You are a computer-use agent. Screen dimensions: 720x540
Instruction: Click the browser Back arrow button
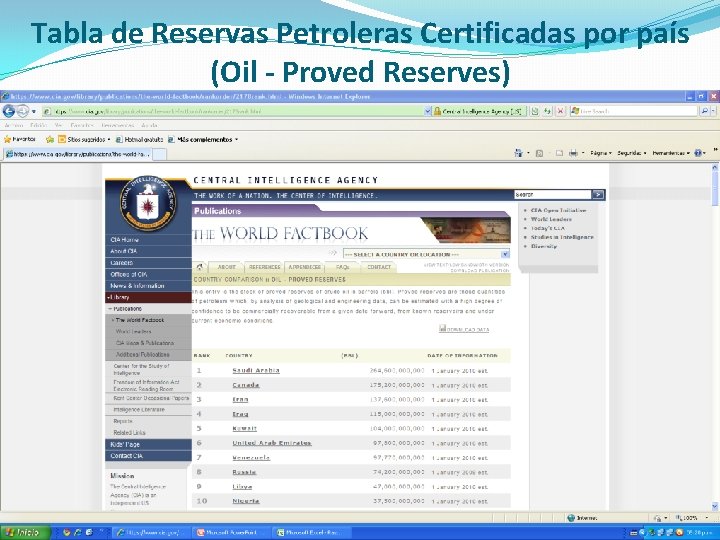tap(8, 111)
